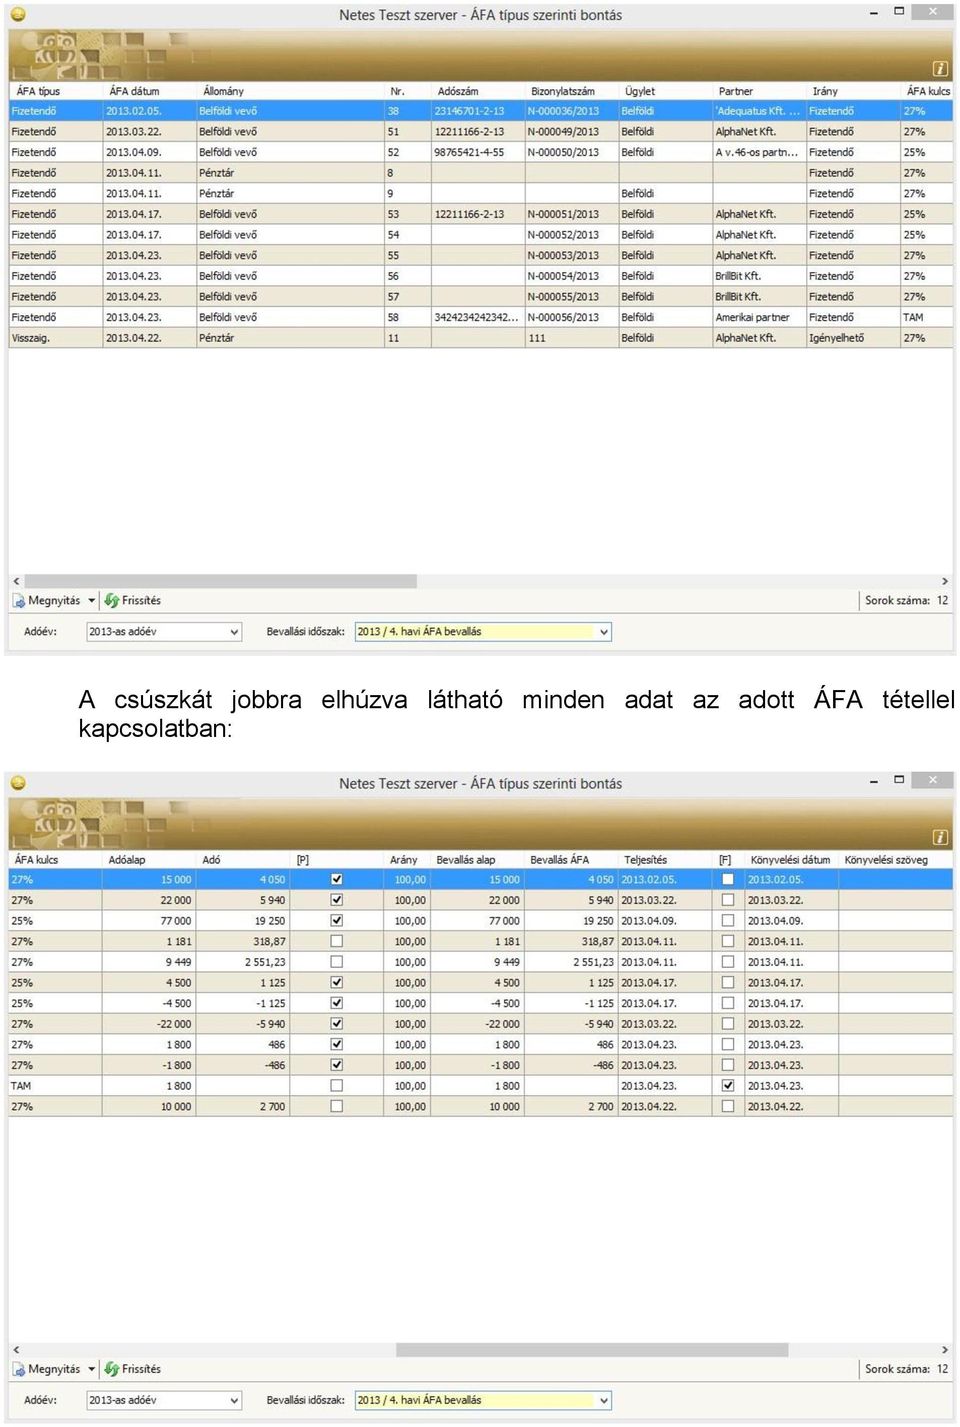Toggle the [F] checkbox on the 10 000 Adóalap row
Viewport: 960px width, 1427px height.
728,1106
